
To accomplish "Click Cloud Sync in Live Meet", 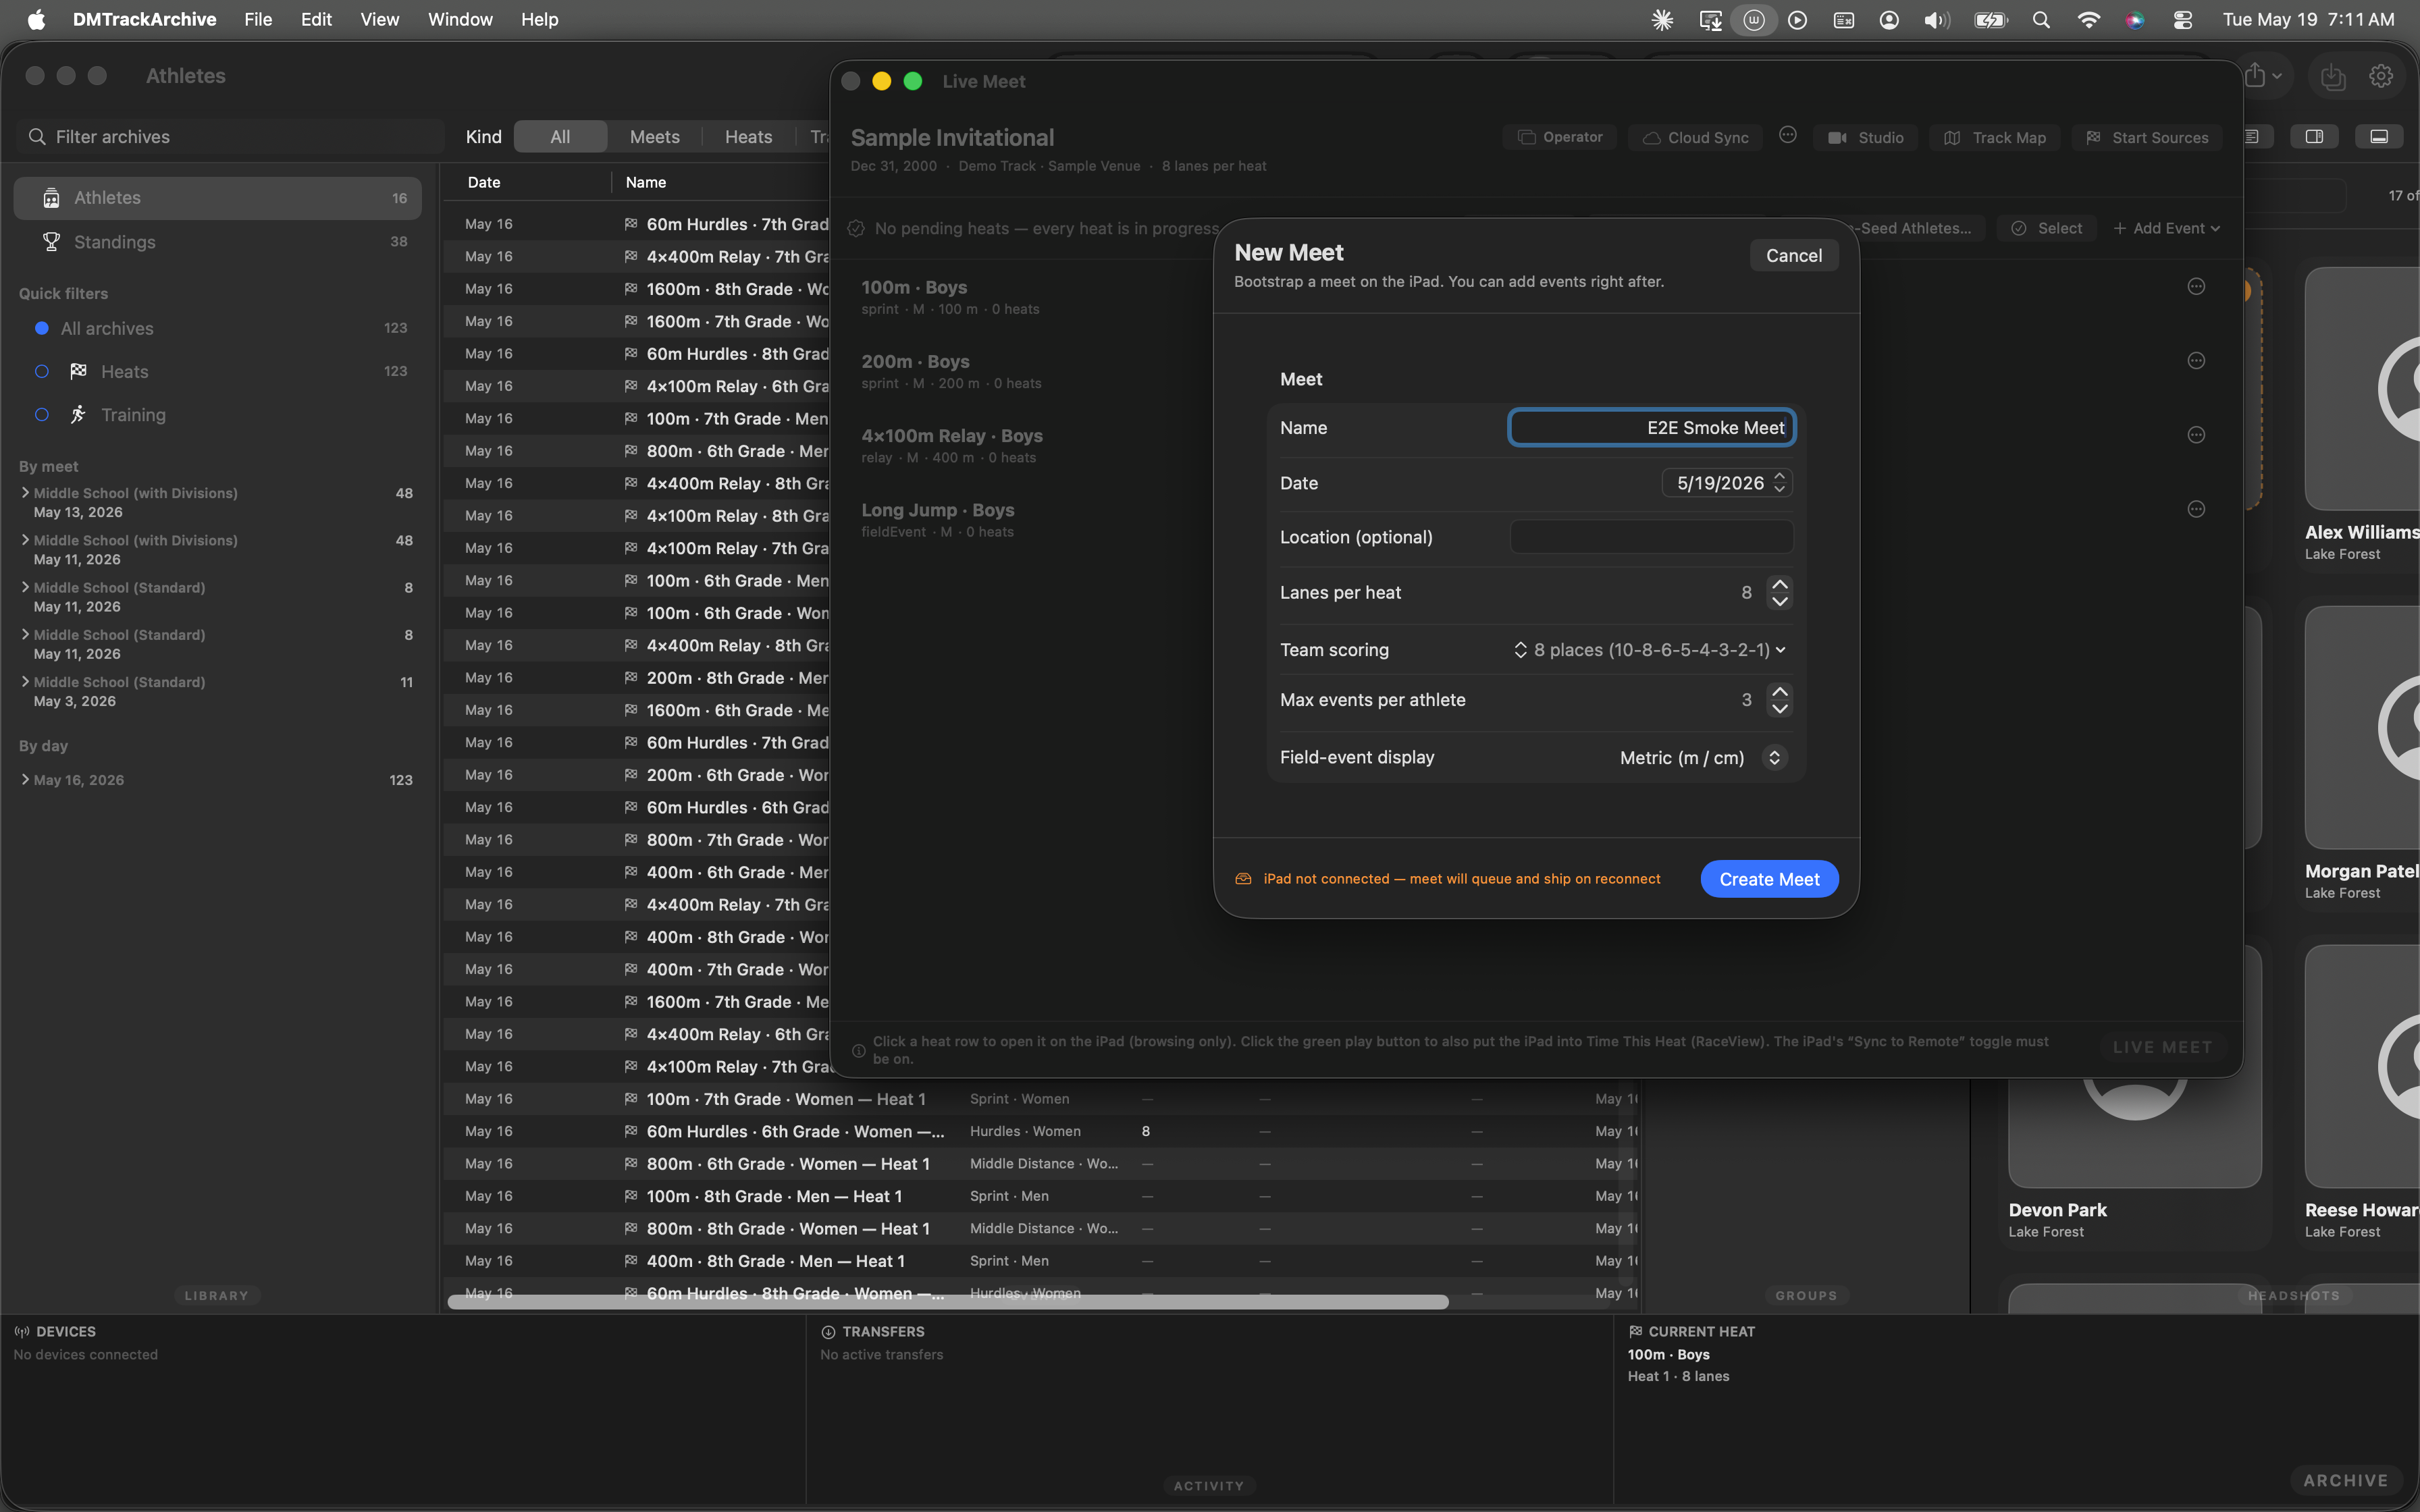I will [x=1695, y=137].
